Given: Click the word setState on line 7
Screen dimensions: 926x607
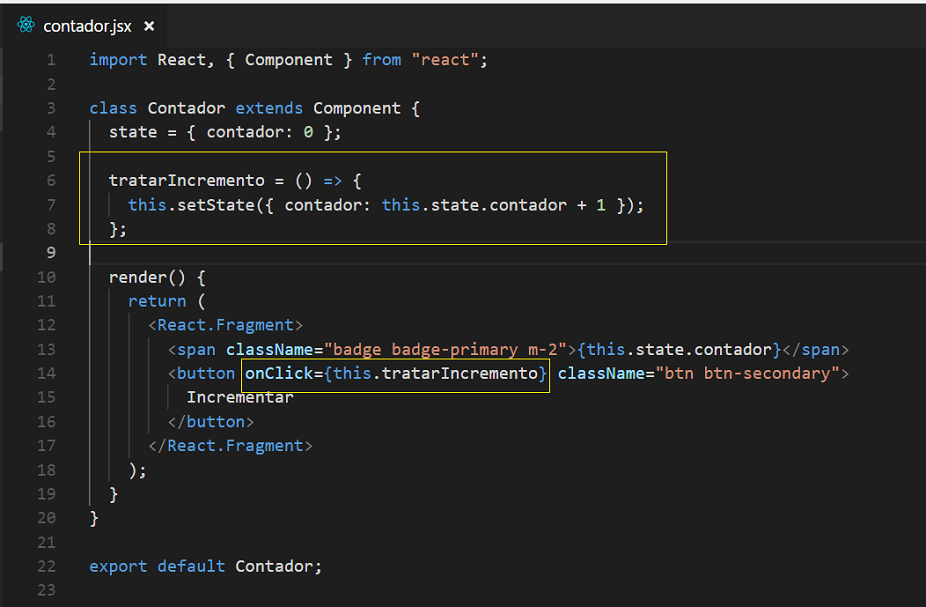Looking at the screenshot, I should pos(216,205).
